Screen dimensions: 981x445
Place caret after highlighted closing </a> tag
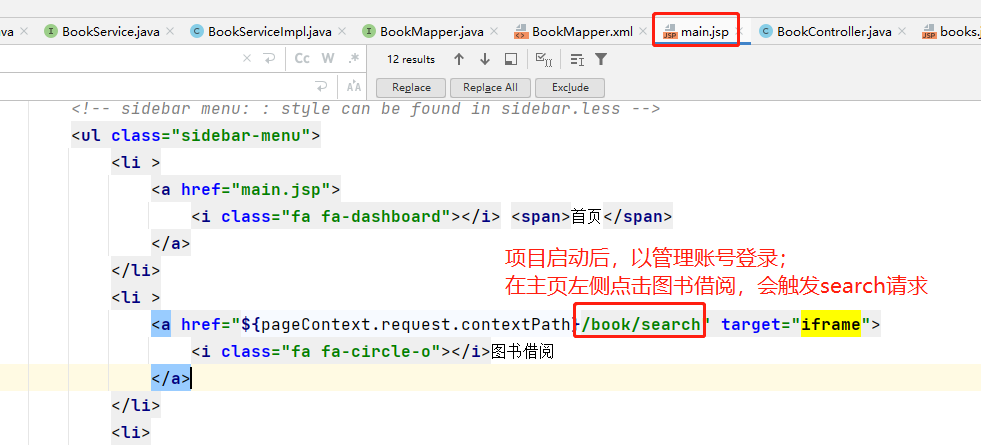click(190, 379)
